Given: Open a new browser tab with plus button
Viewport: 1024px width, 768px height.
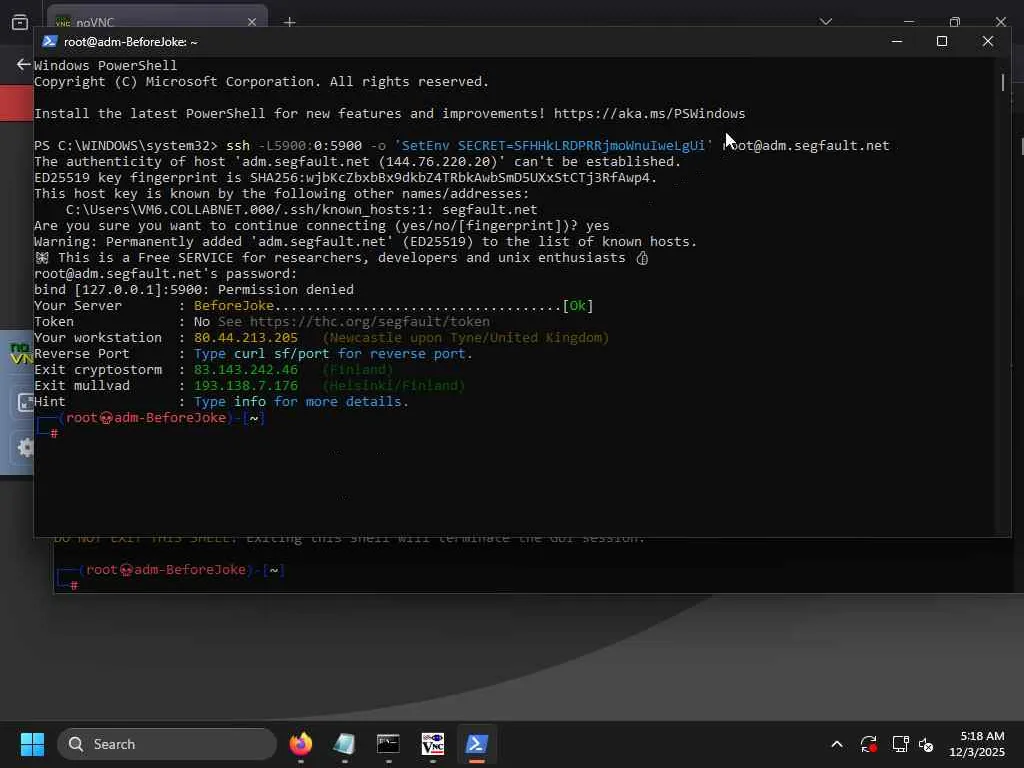Looking at the screenshot, I should tap(289, 22).
